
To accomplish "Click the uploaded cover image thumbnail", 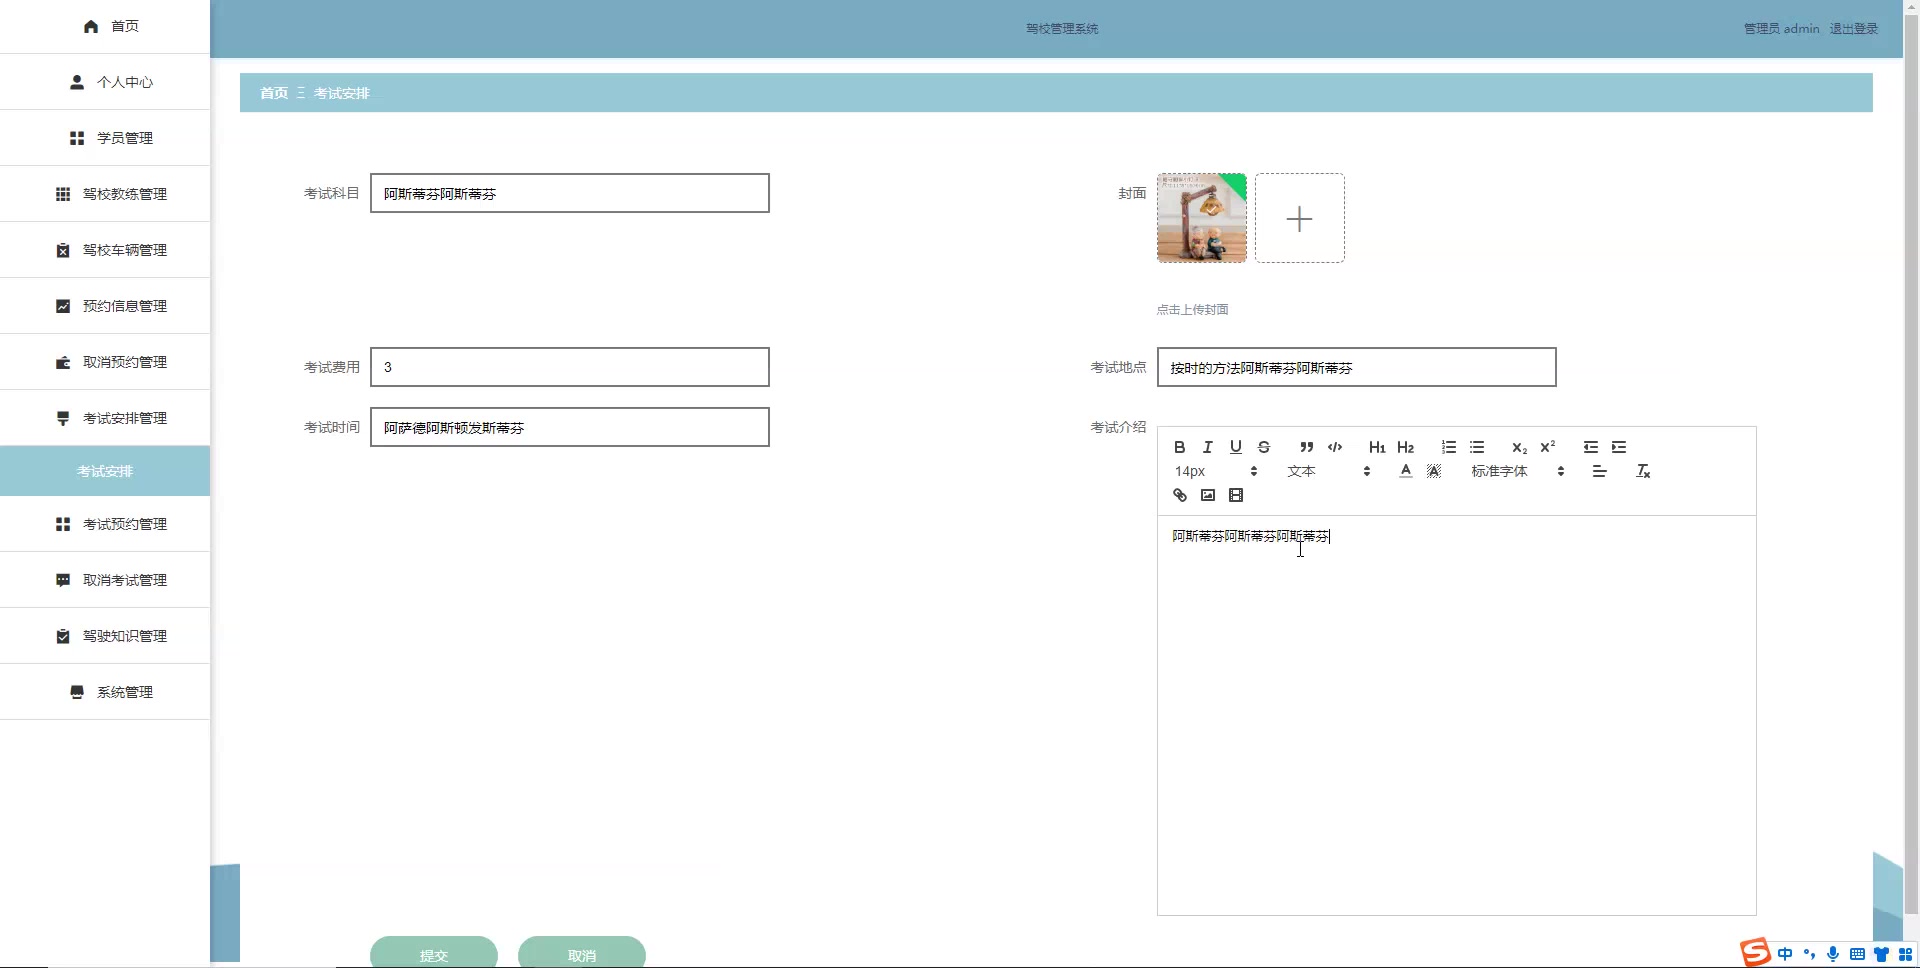I will pos(1201,218).
